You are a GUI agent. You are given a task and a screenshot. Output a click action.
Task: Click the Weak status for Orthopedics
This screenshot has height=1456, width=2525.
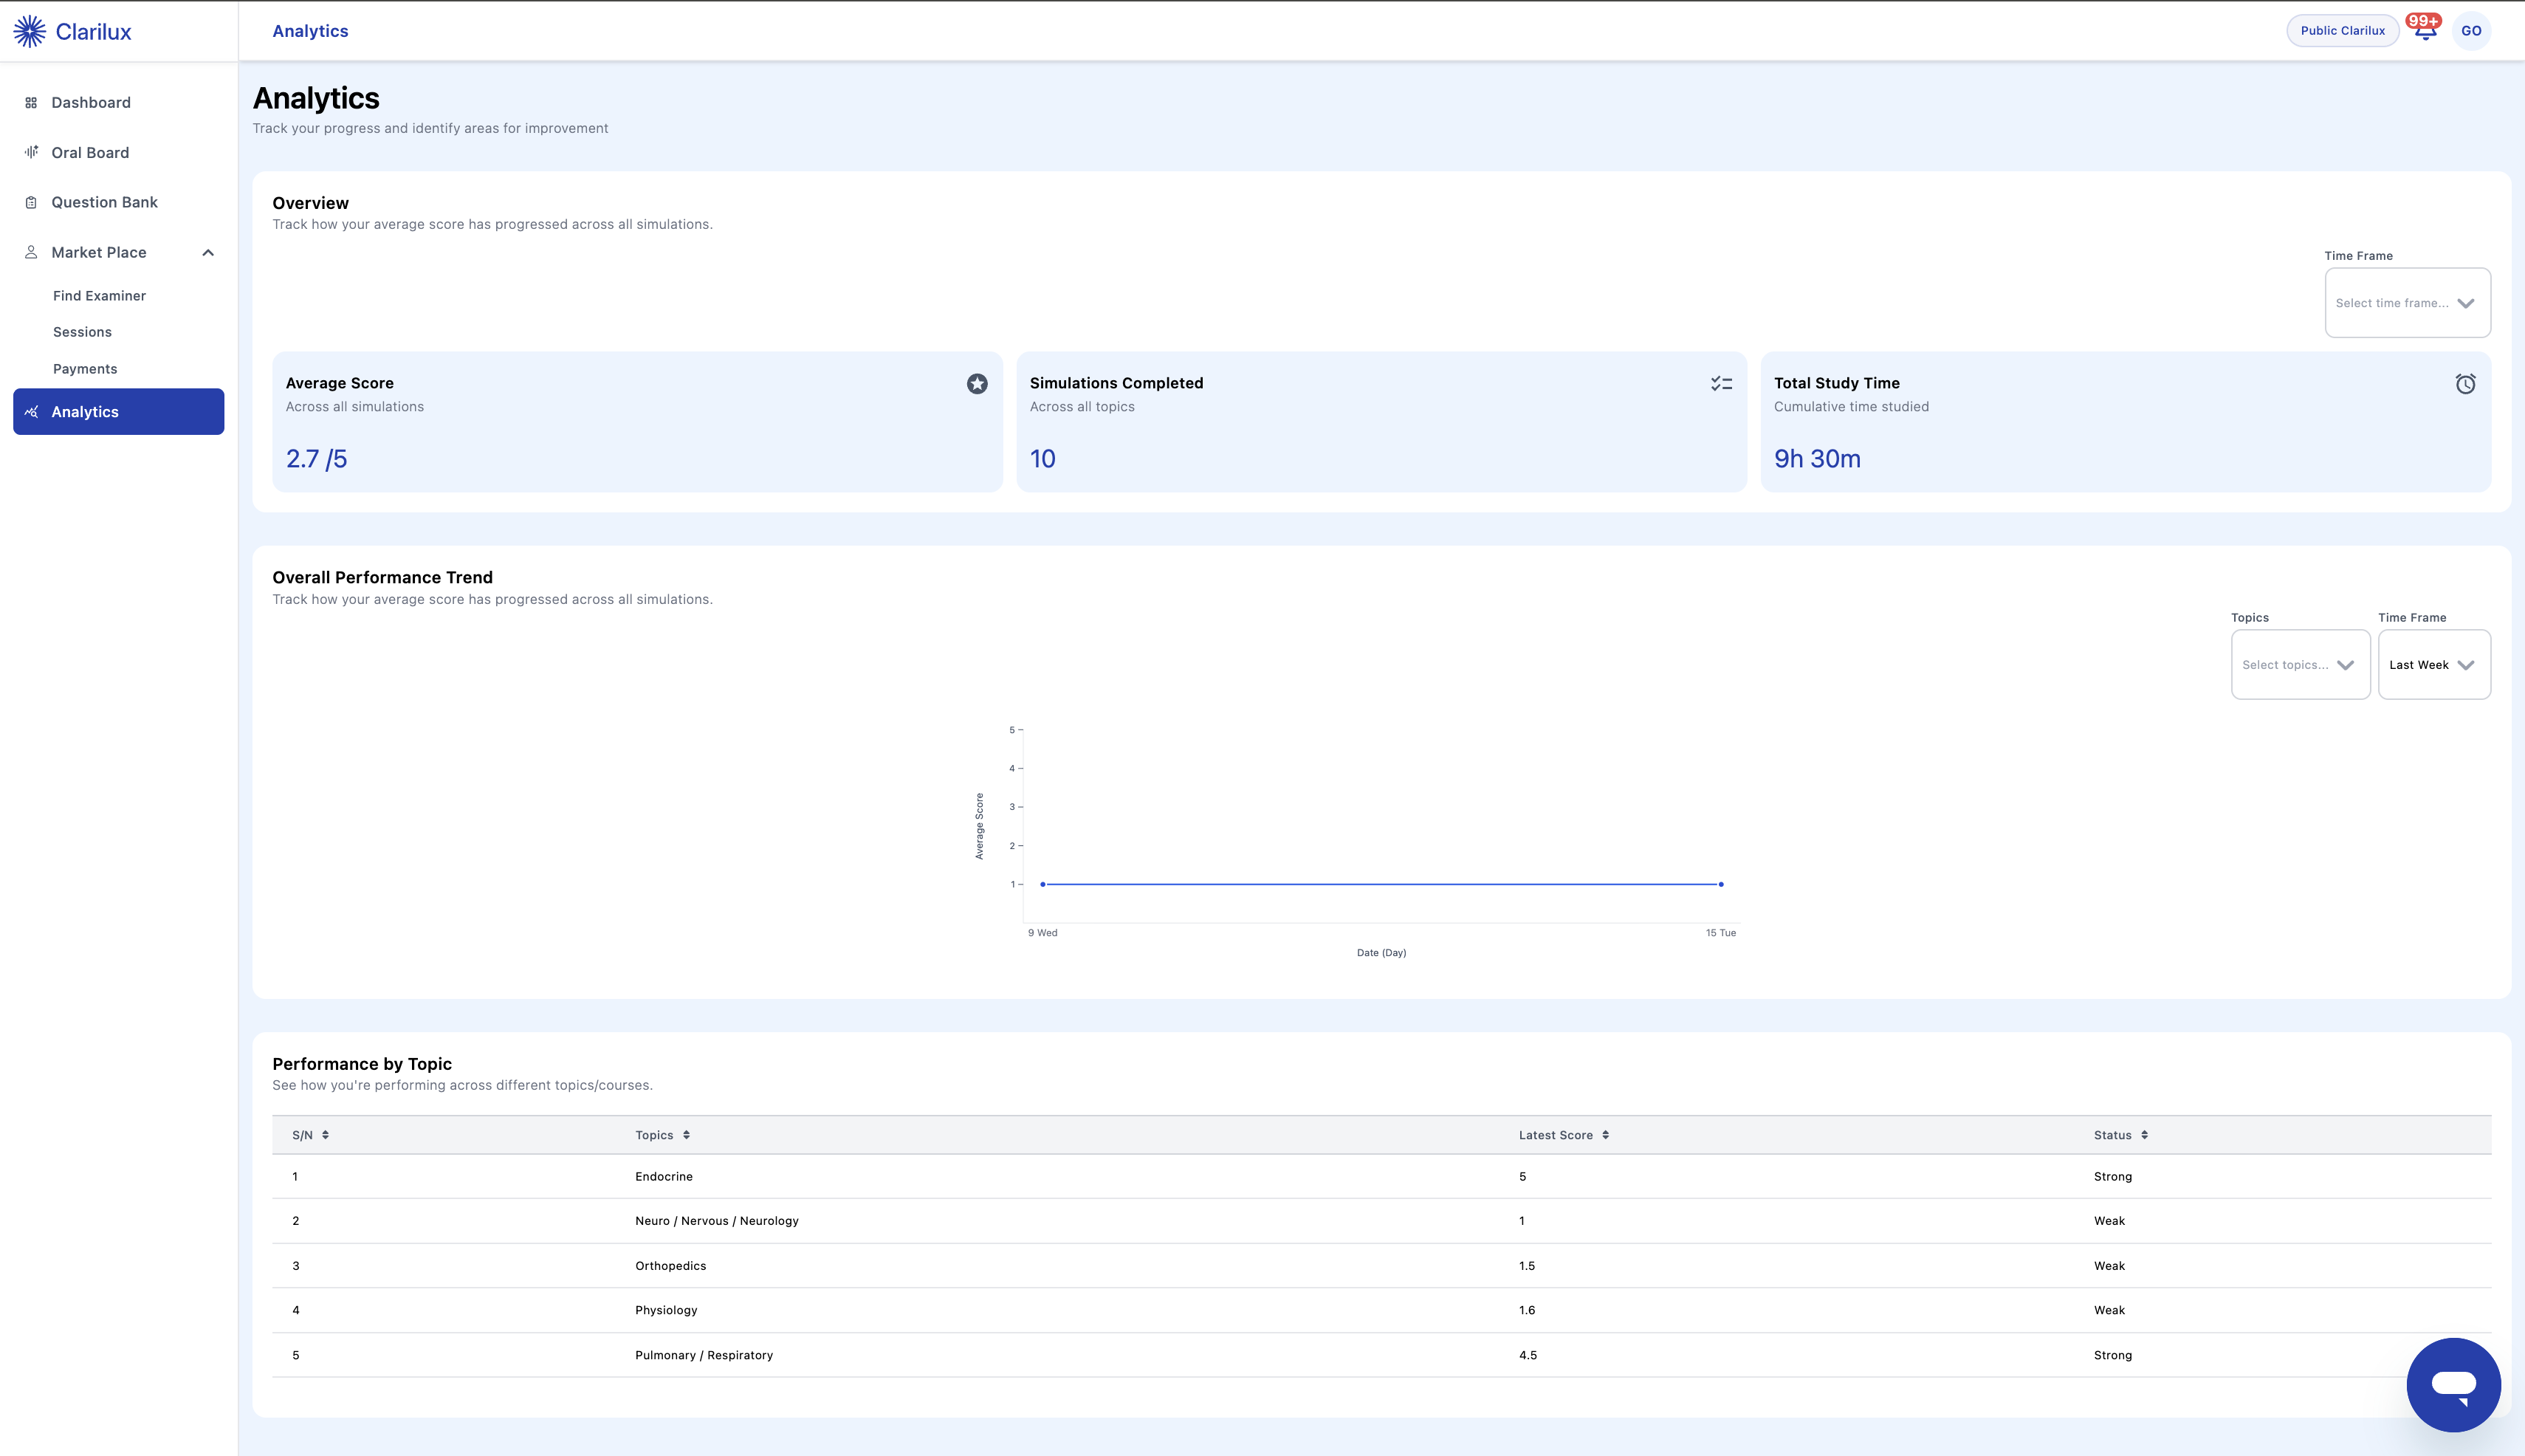2109,1266
